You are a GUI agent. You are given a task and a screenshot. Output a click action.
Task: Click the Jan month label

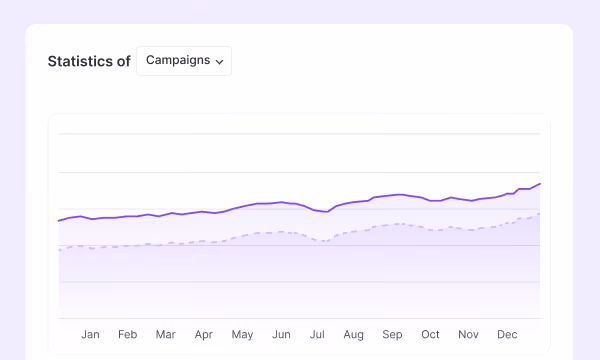point(90,334)
